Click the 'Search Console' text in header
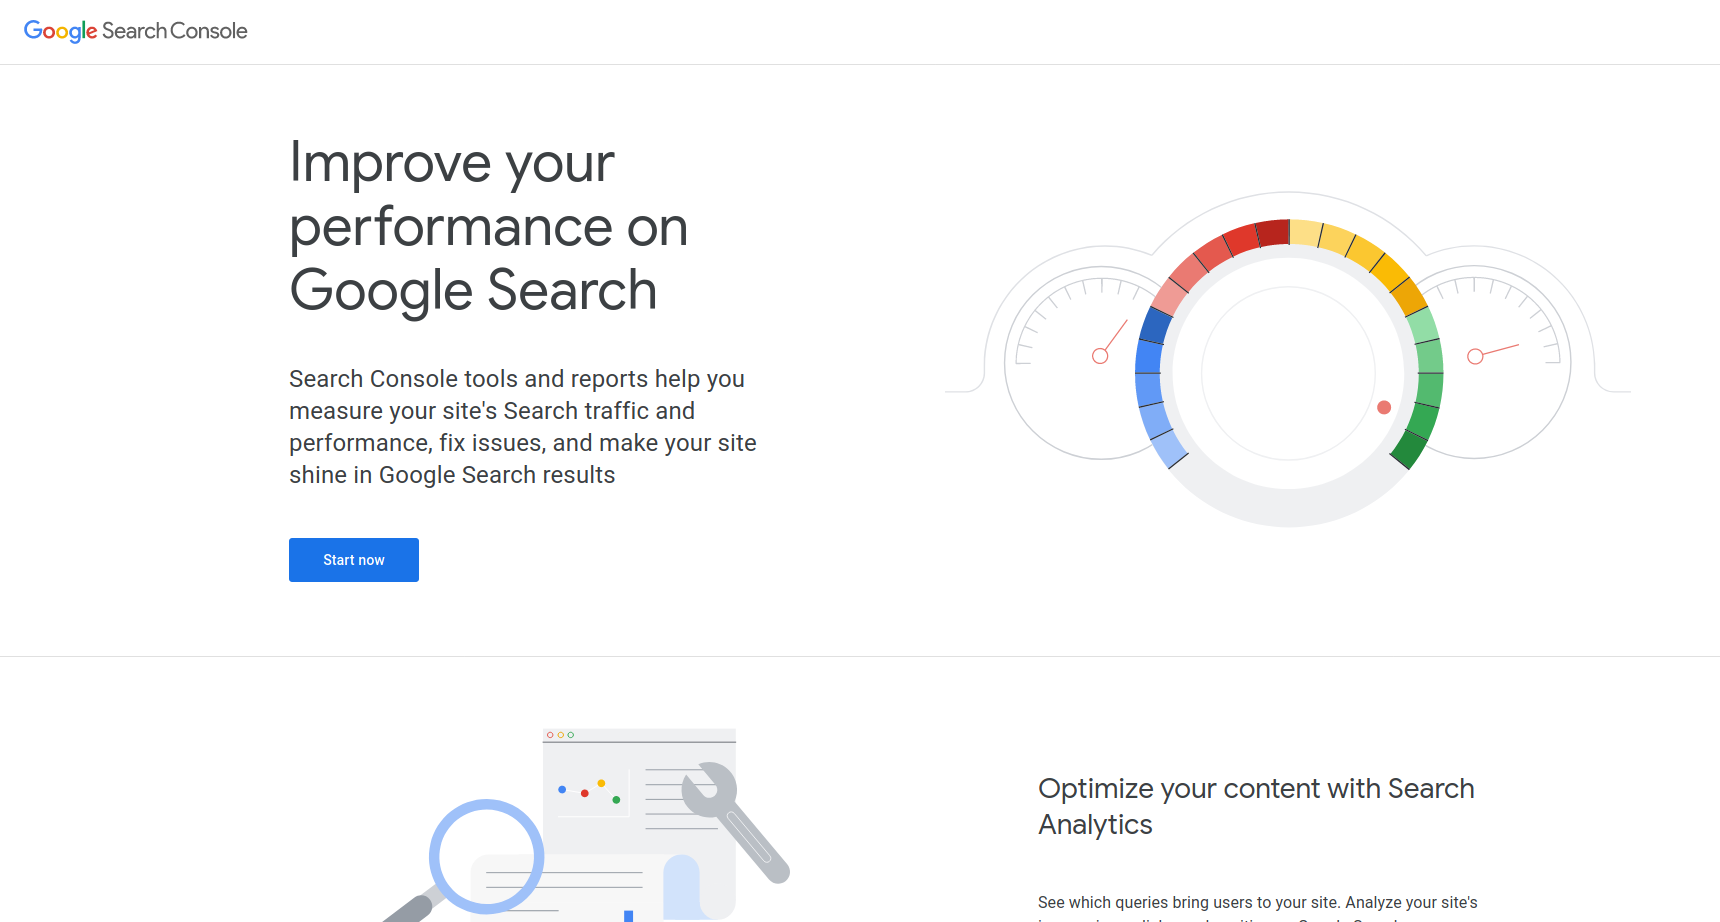Screen dimensions: 1720x922 click(x=175, y=31)
